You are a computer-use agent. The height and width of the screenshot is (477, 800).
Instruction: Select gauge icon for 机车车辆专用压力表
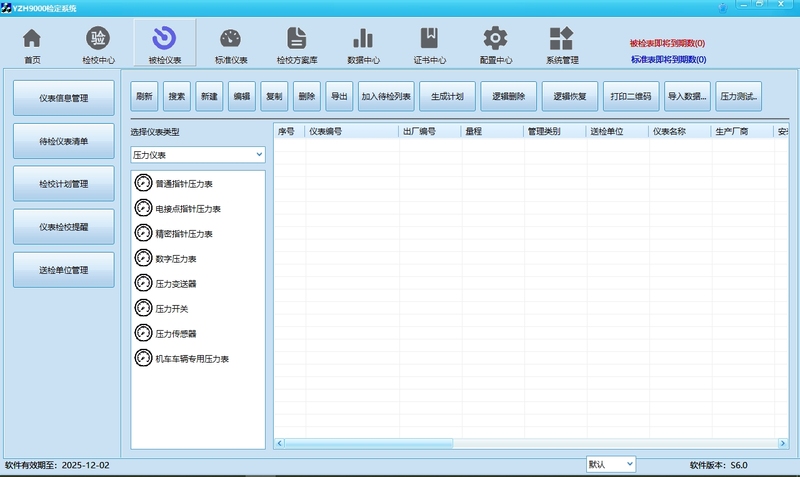tap(143, 358)
